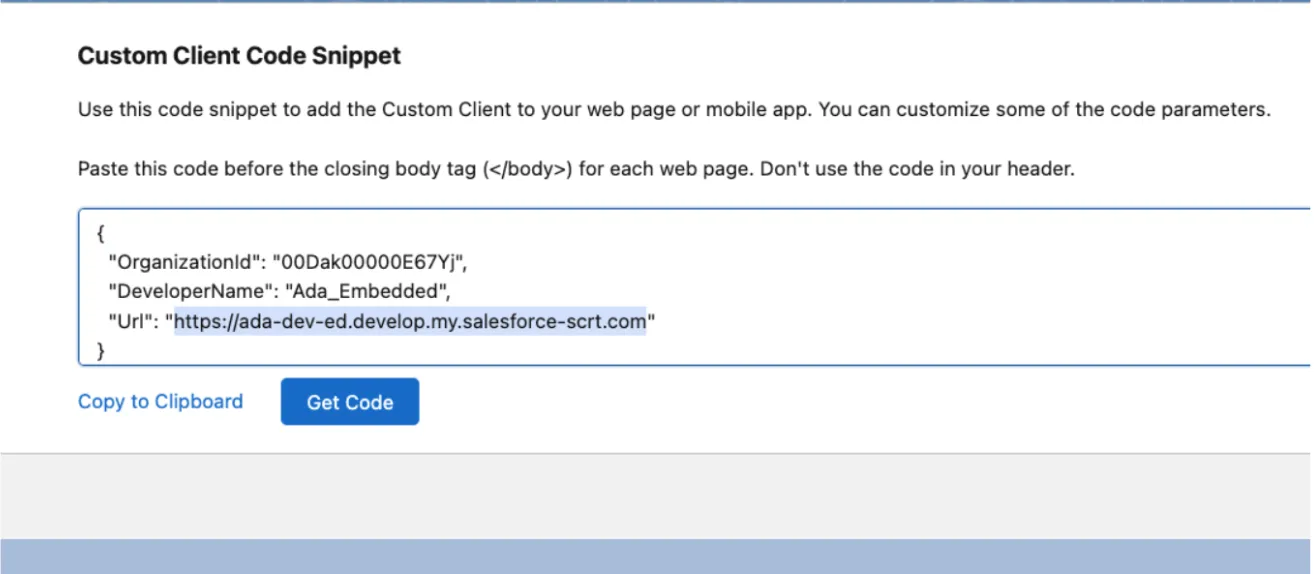1314x574 pixels.
Task: Click the "OrganizationId" line in snippet
Action: click(x=287, y=263)
